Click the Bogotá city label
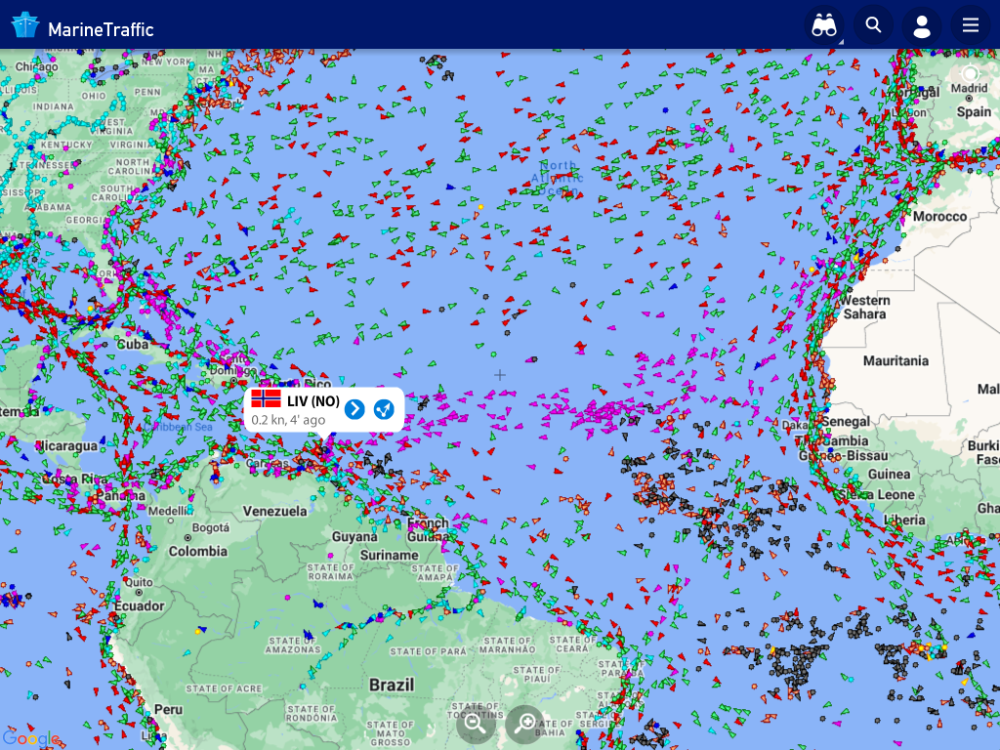1000x750 pixels. 210,528
